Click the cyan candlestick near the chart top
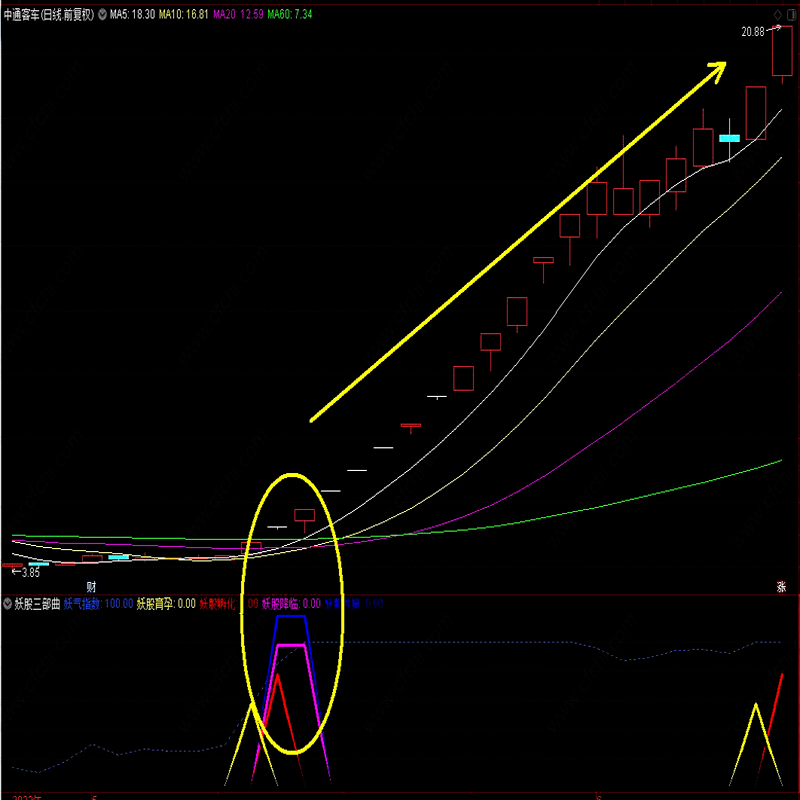Image resolution: width=800 pixels, height=800 pixels. [x=730, y=138]
